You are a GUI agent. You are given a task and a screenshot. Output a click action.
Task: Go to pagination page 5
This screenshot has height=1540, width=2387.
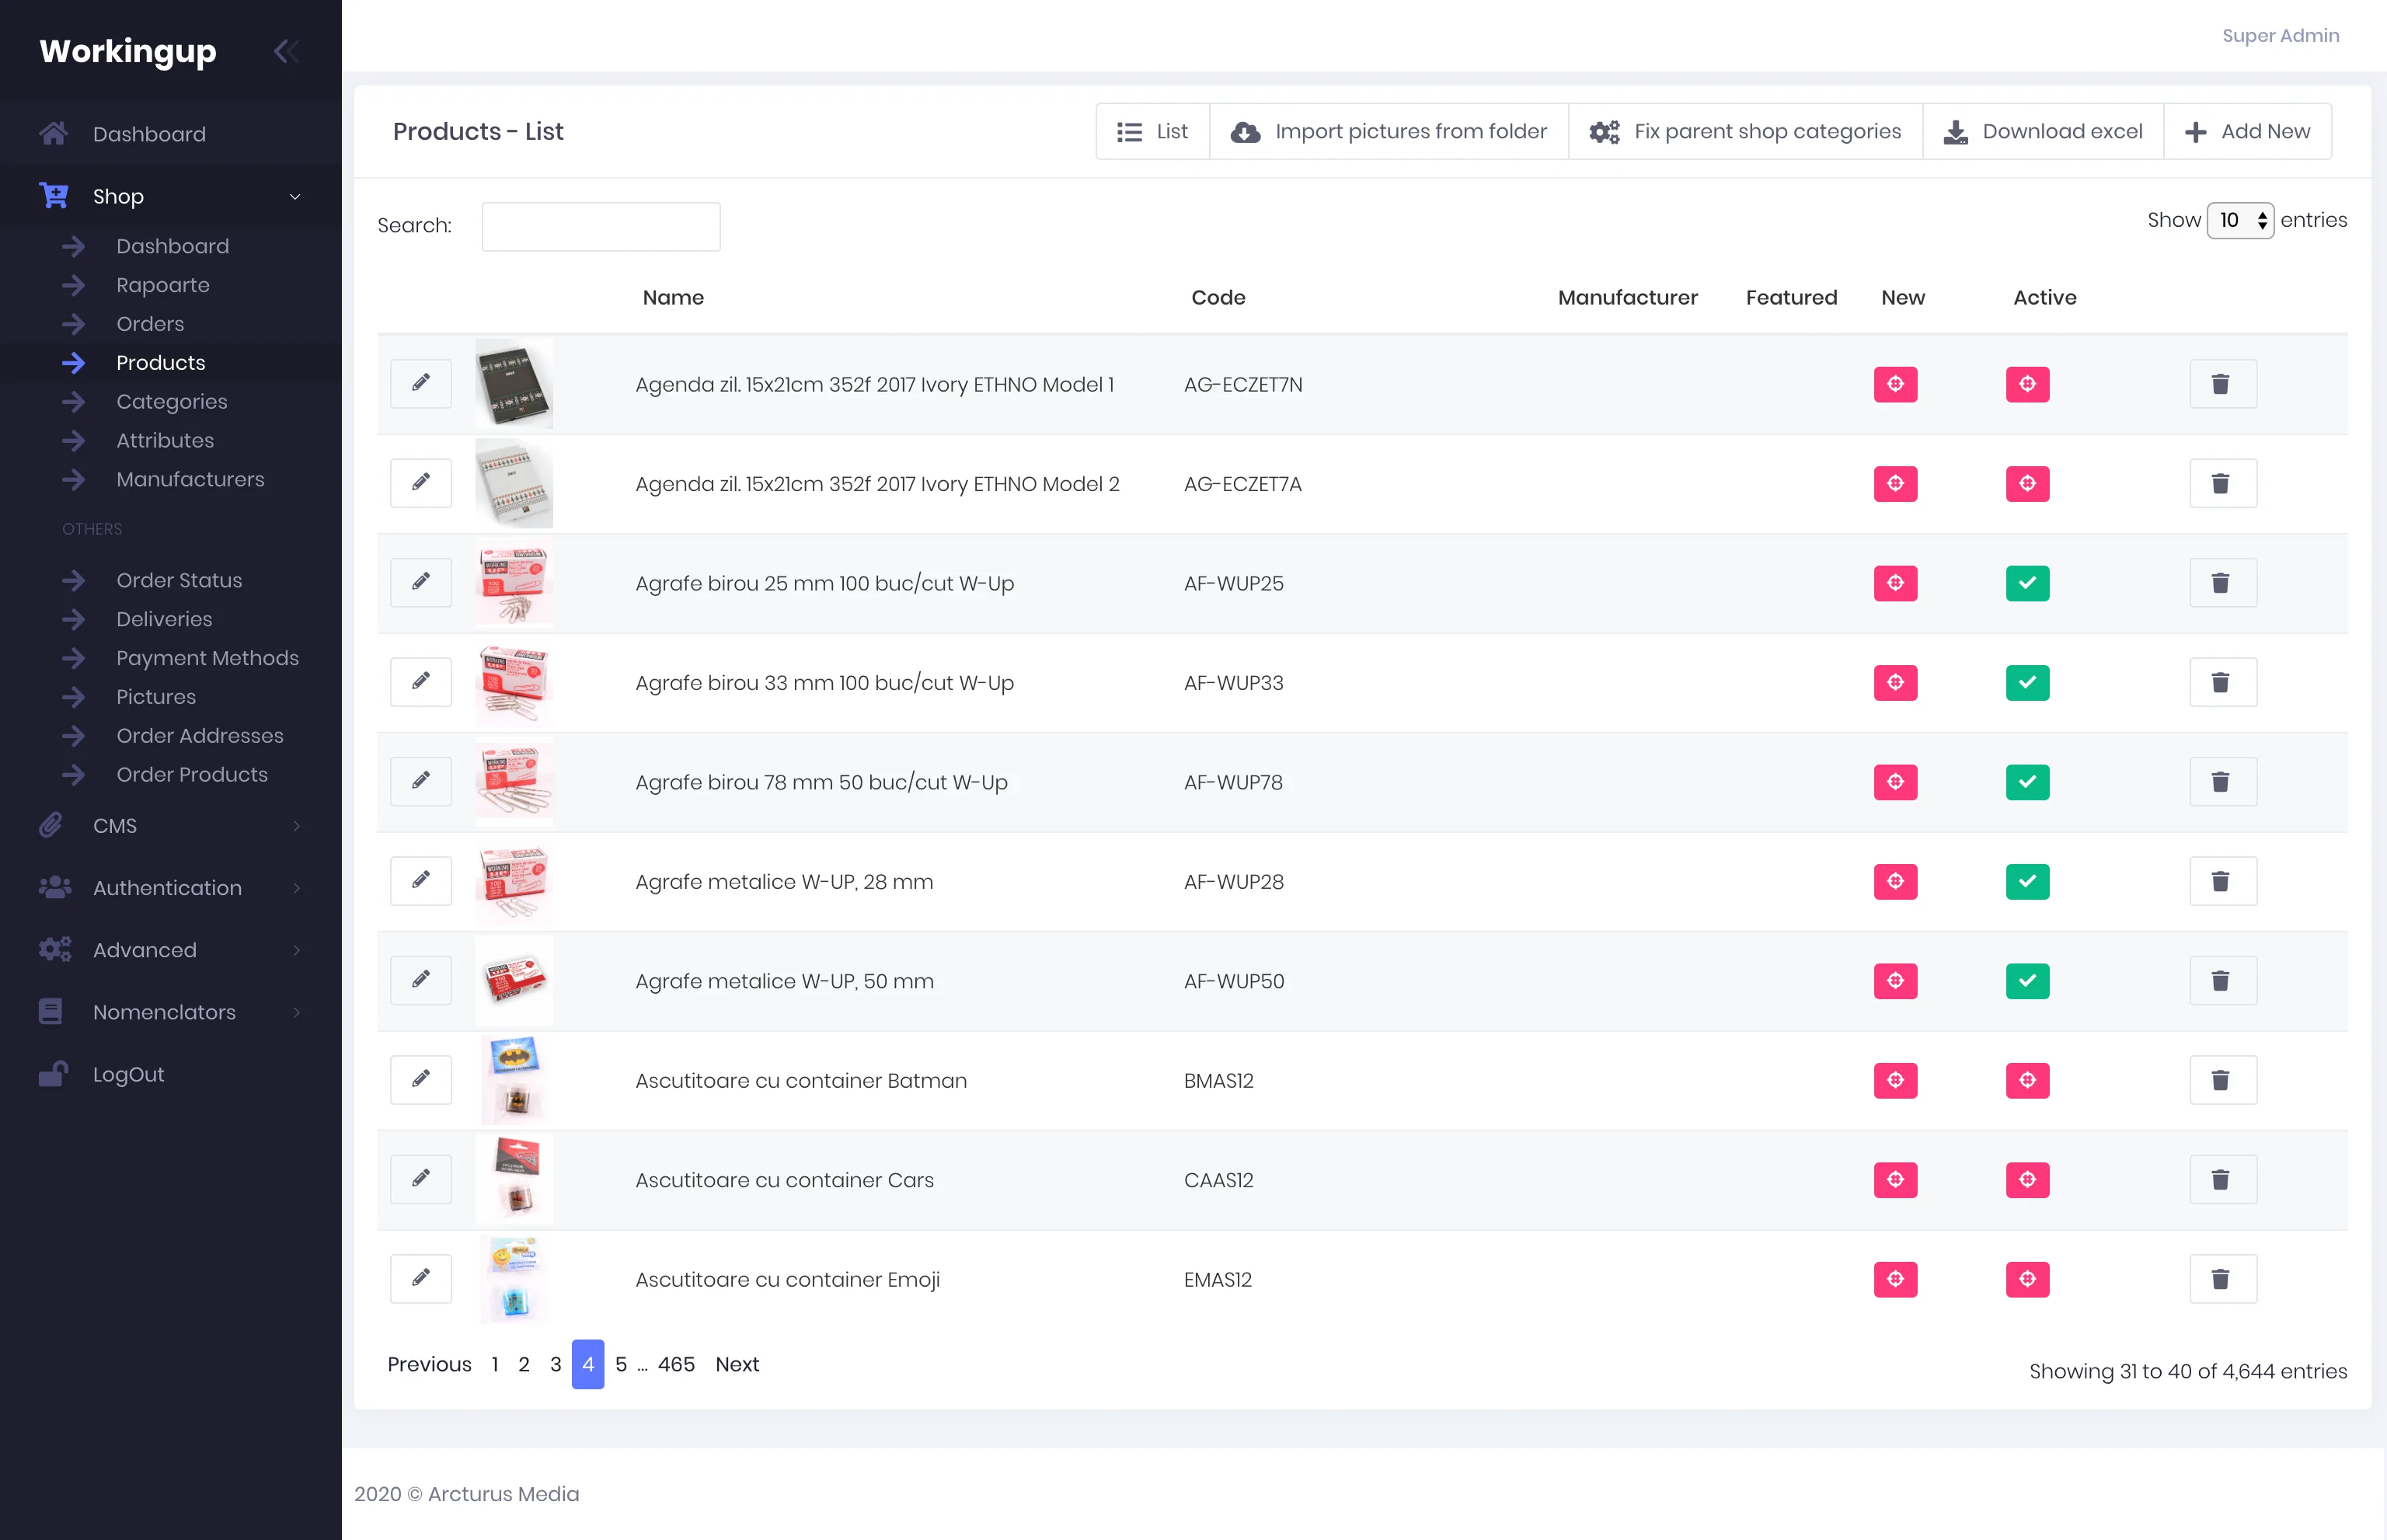621,1364
